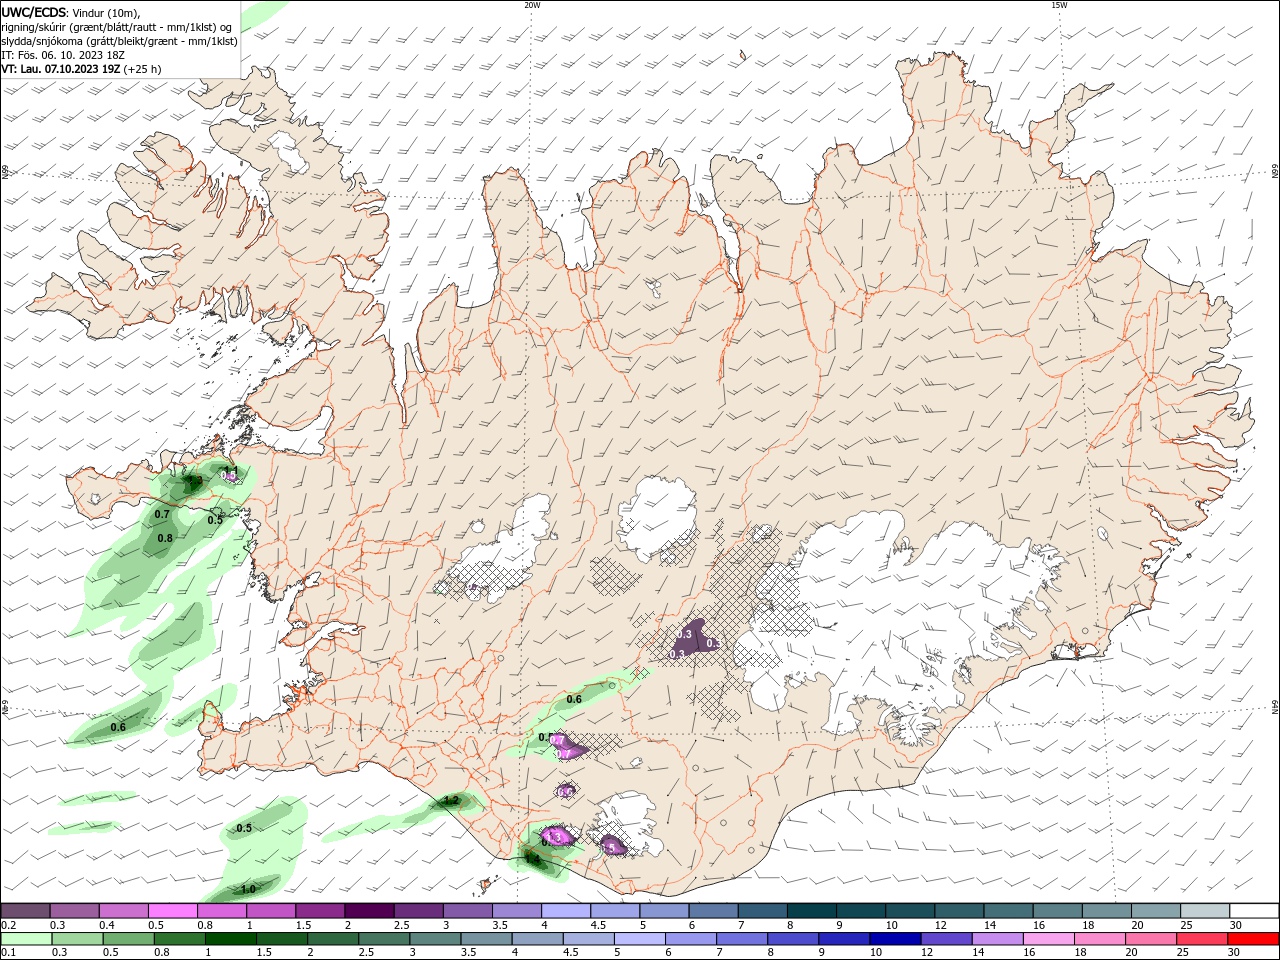
Task: Click the 'UWC/ECDS: Vindur (10m)' title text
Action: point(71,12)
